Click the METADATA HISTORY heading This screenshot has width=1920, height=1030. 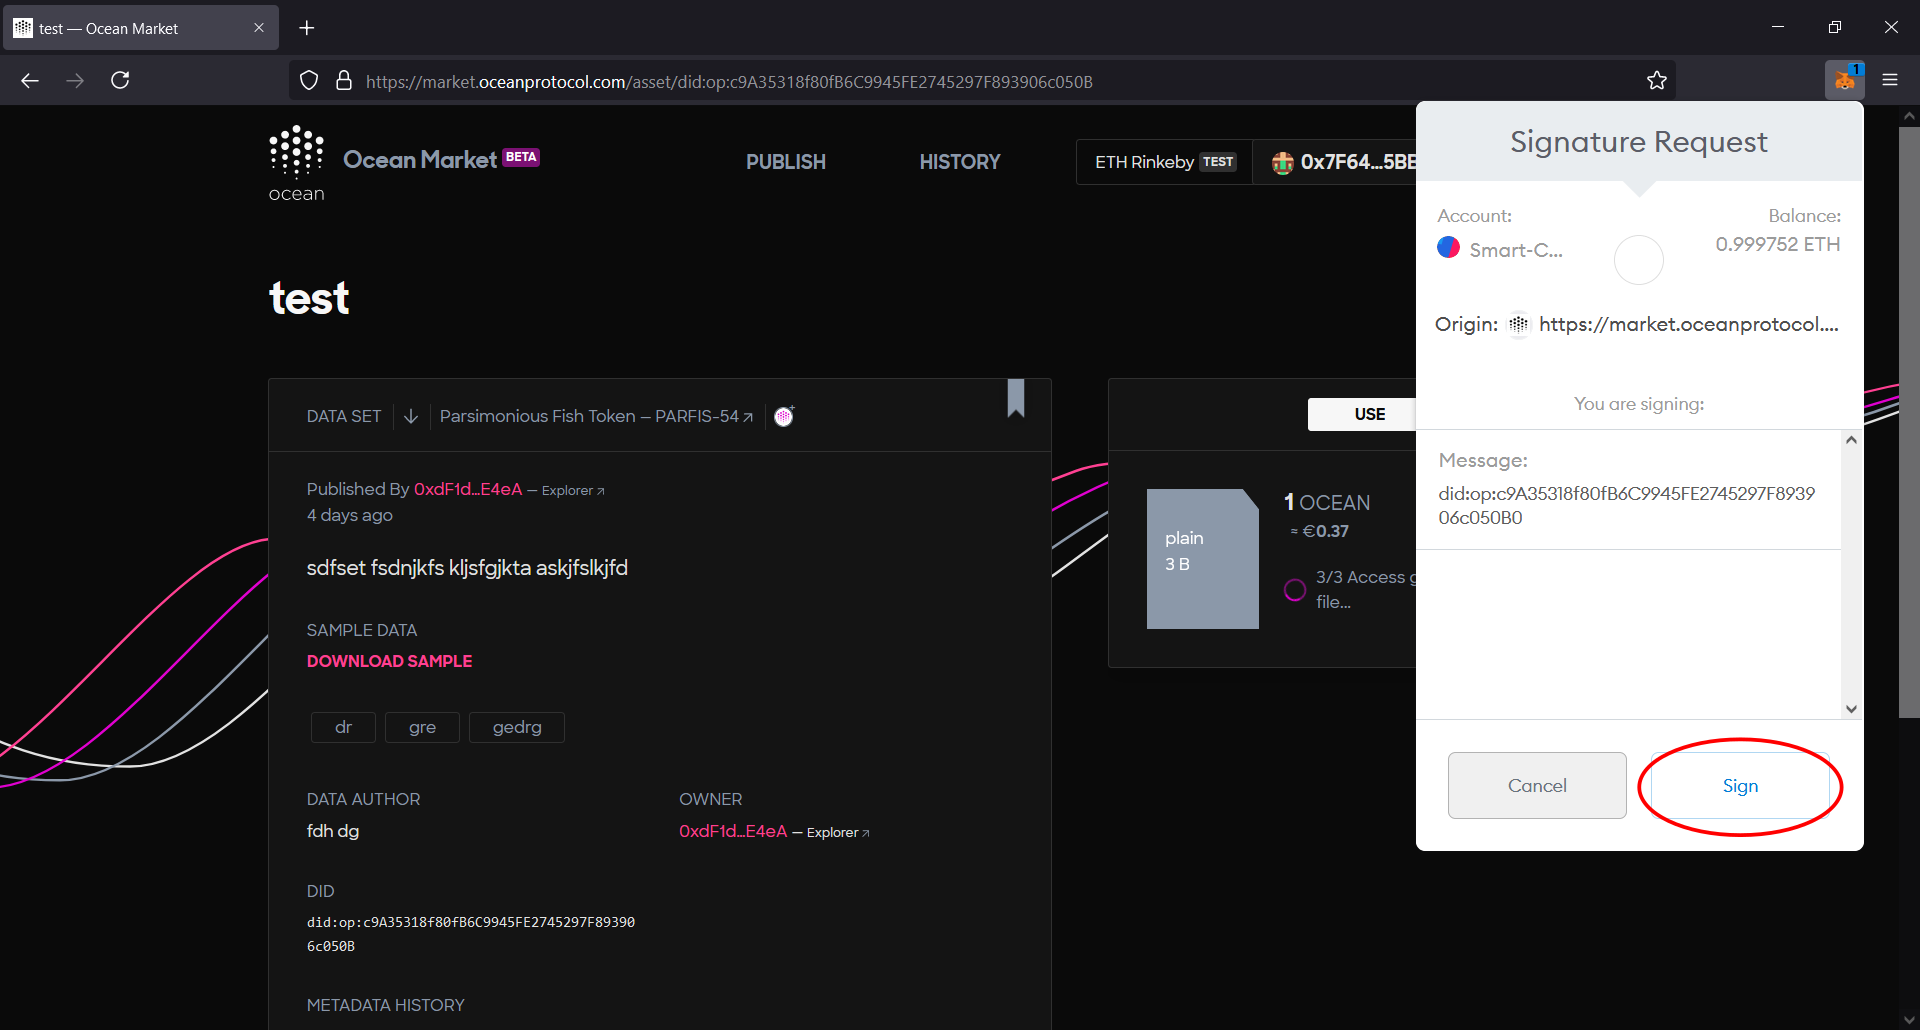click(385, 1005)
